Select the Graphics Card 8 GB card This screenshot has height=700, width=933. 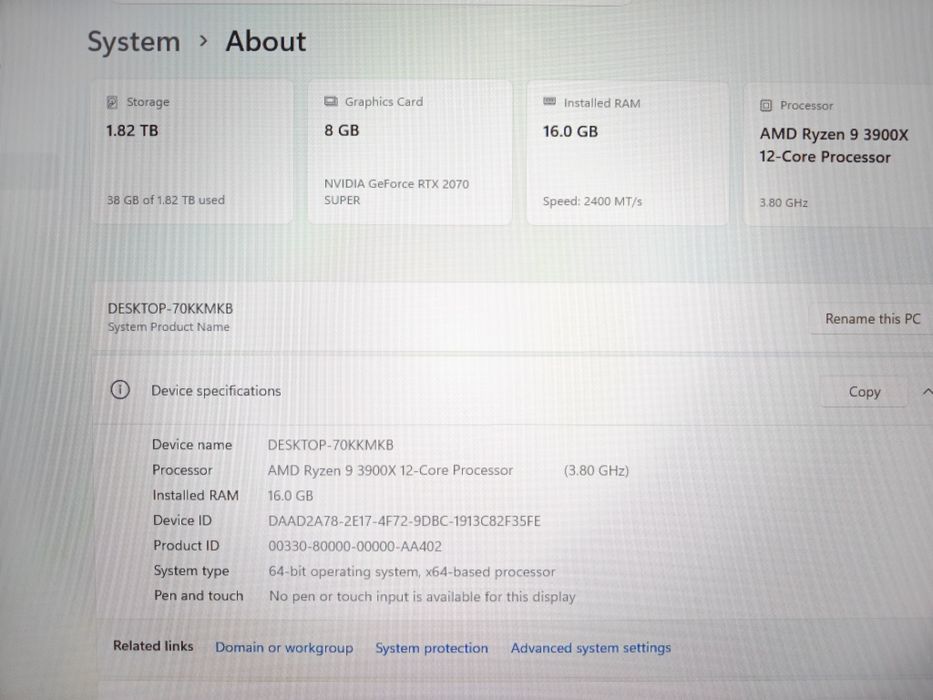[x=410, y=152]
